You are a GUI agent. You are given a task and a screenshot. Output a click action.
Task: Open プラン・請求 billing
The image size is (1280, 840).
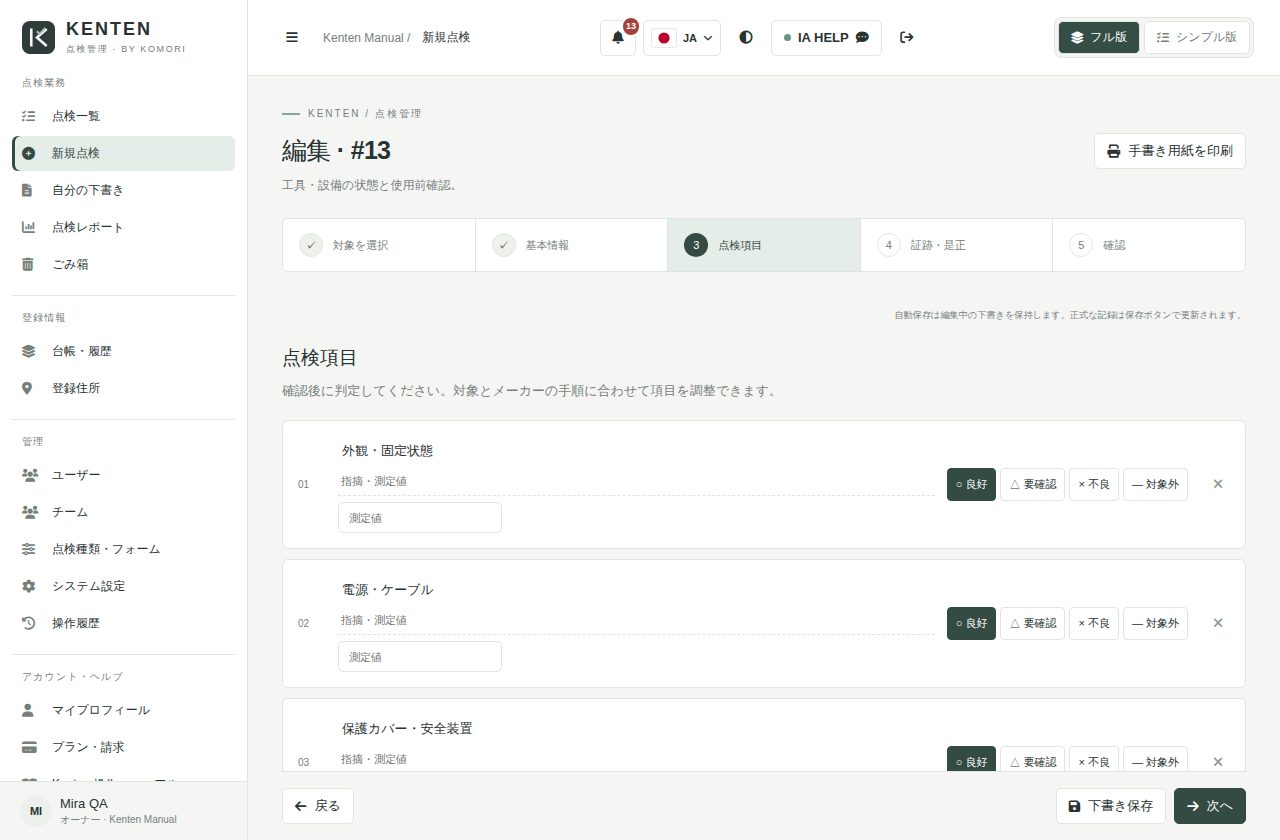pyautogui.click(x=124, y=747)
